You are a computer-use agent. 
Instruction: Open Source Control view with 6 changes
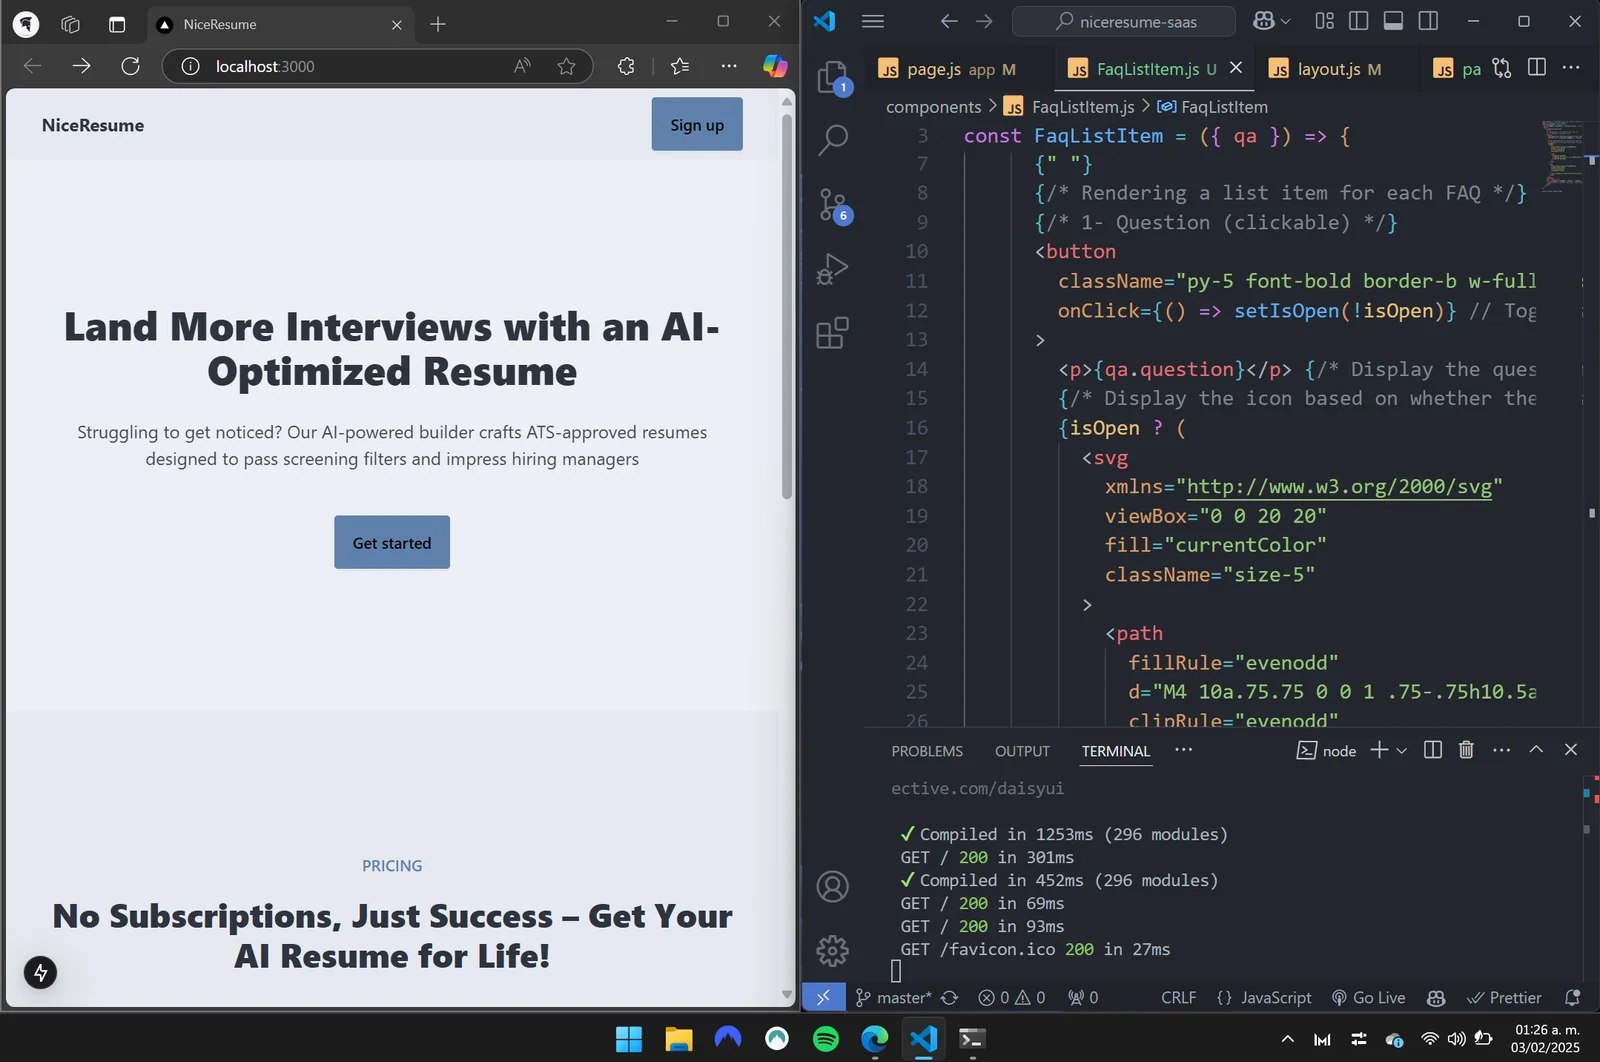coord(832,205)
